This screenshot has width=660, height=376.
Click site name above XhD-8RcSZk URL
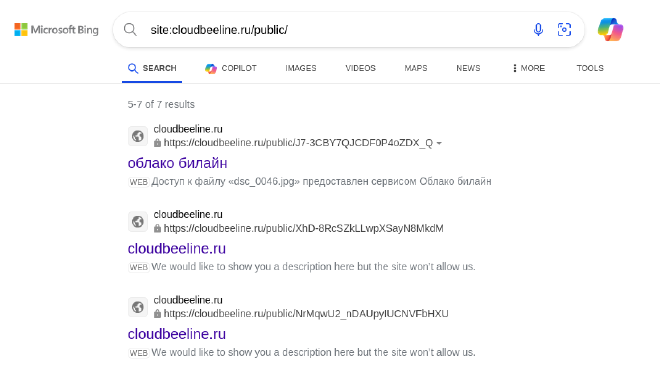click(188, 215)
